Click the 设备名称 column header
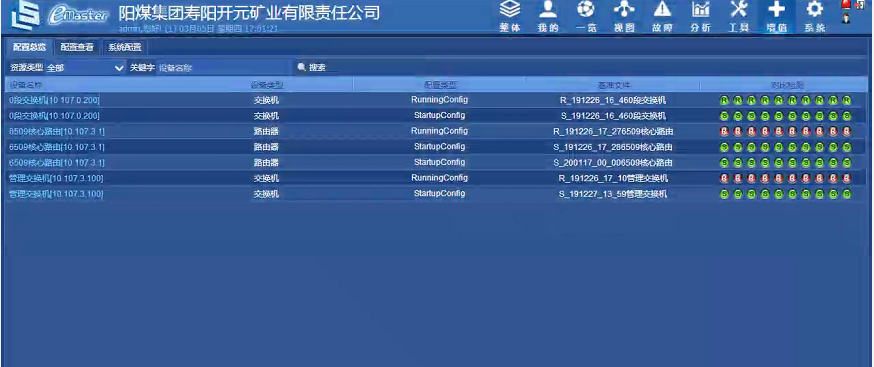 point(26,85)
